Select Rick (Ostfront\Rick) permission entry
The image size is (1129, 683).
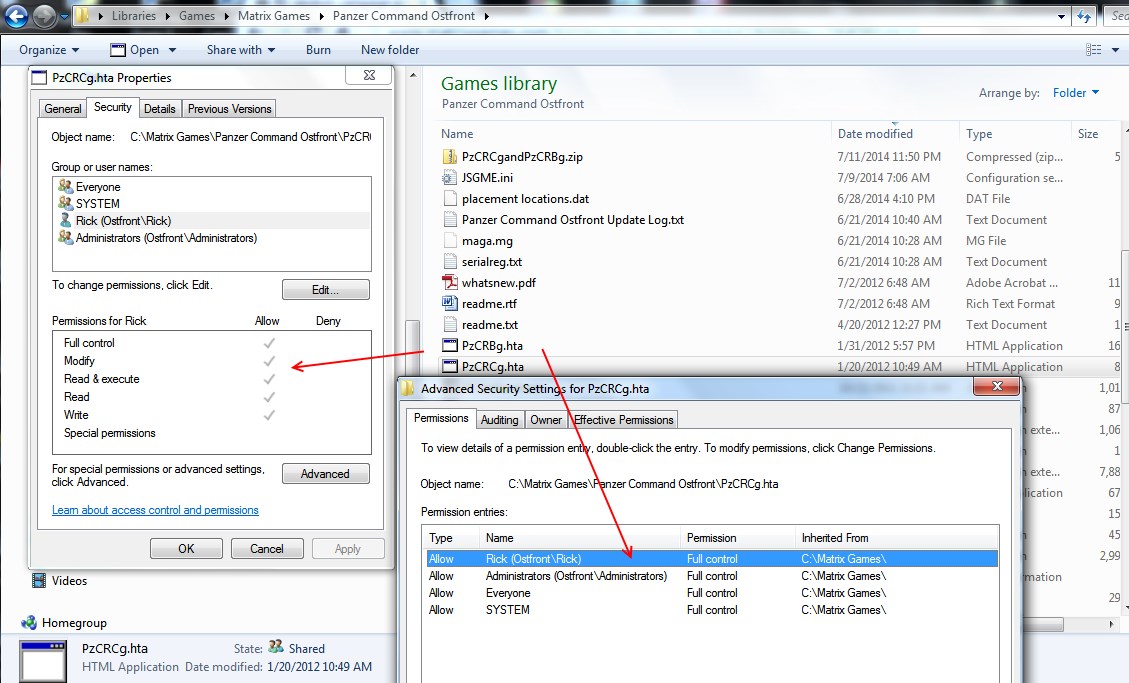point(712,558)
